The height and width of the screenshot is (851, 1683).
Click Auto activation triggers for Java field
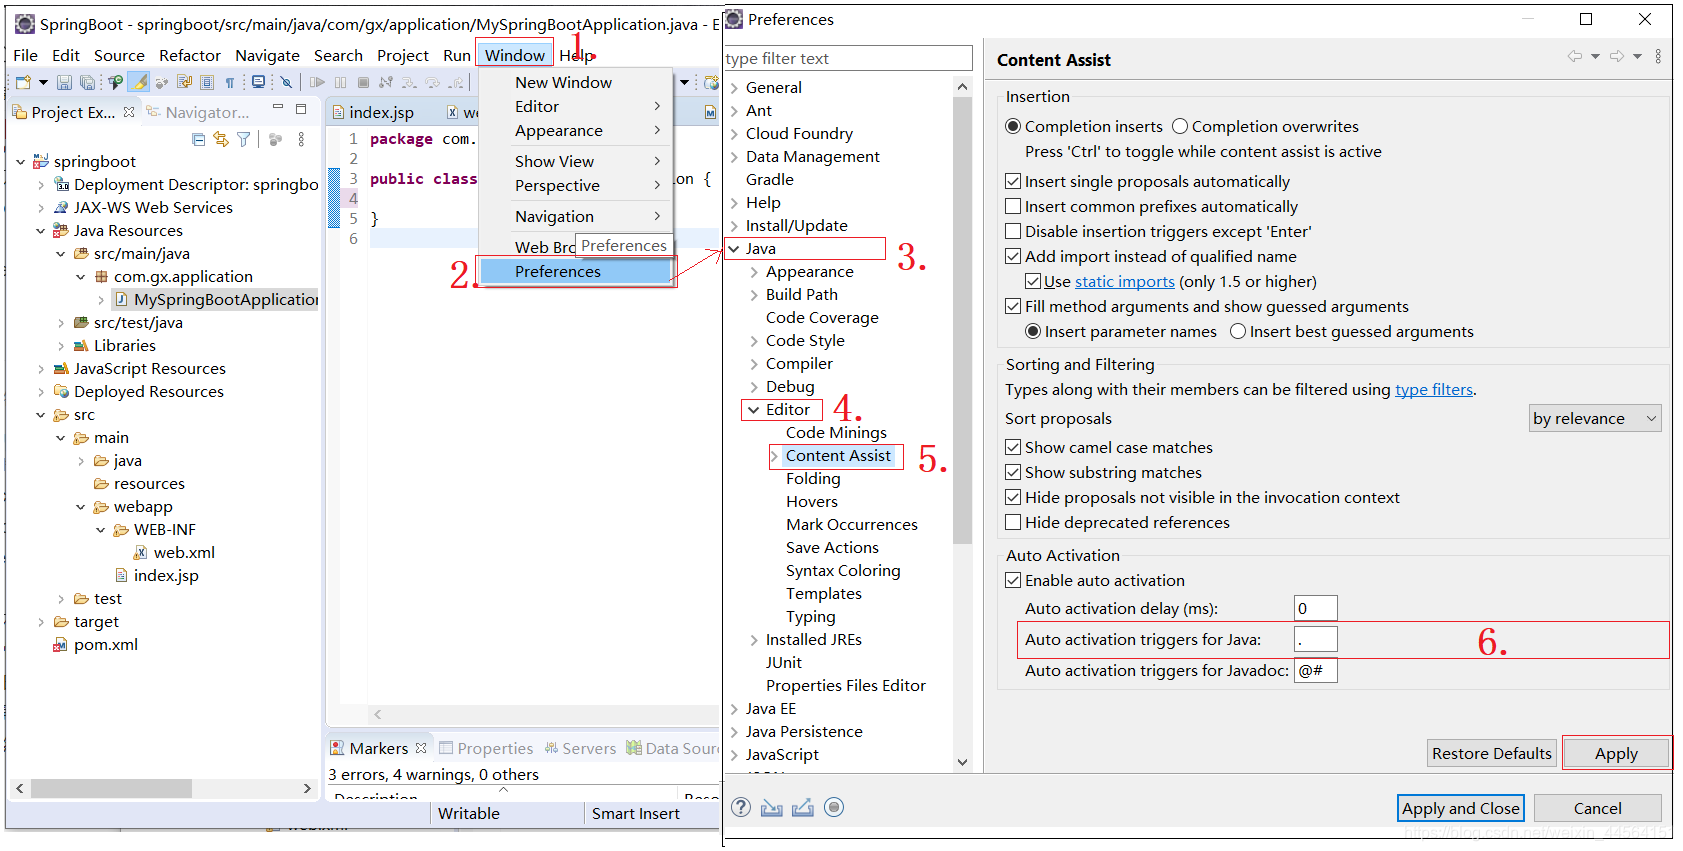point(1316,639)
